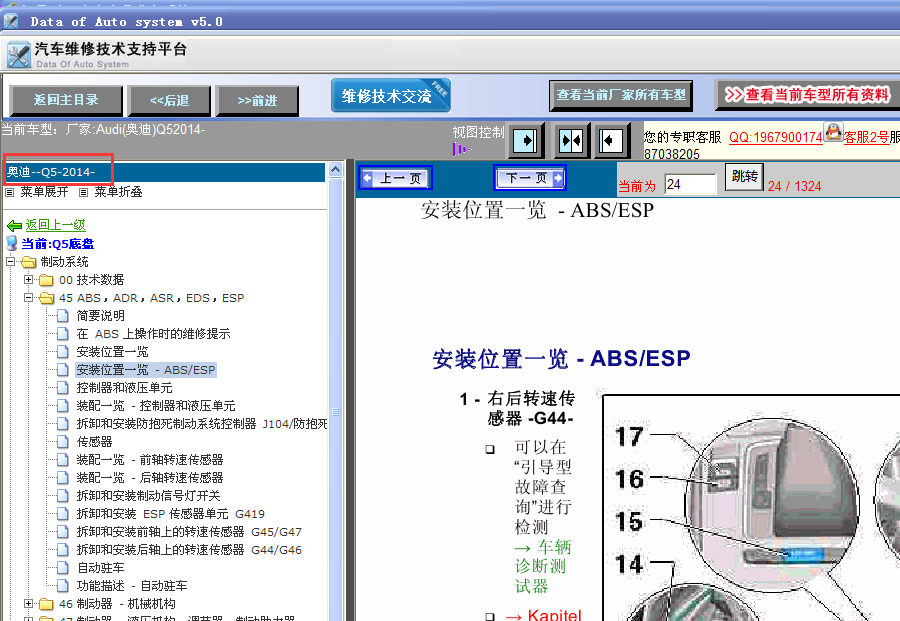Click the document icon beside 安装位置一览
The height and width of the screenshot is (621, 900).
(x=63, y=352)
